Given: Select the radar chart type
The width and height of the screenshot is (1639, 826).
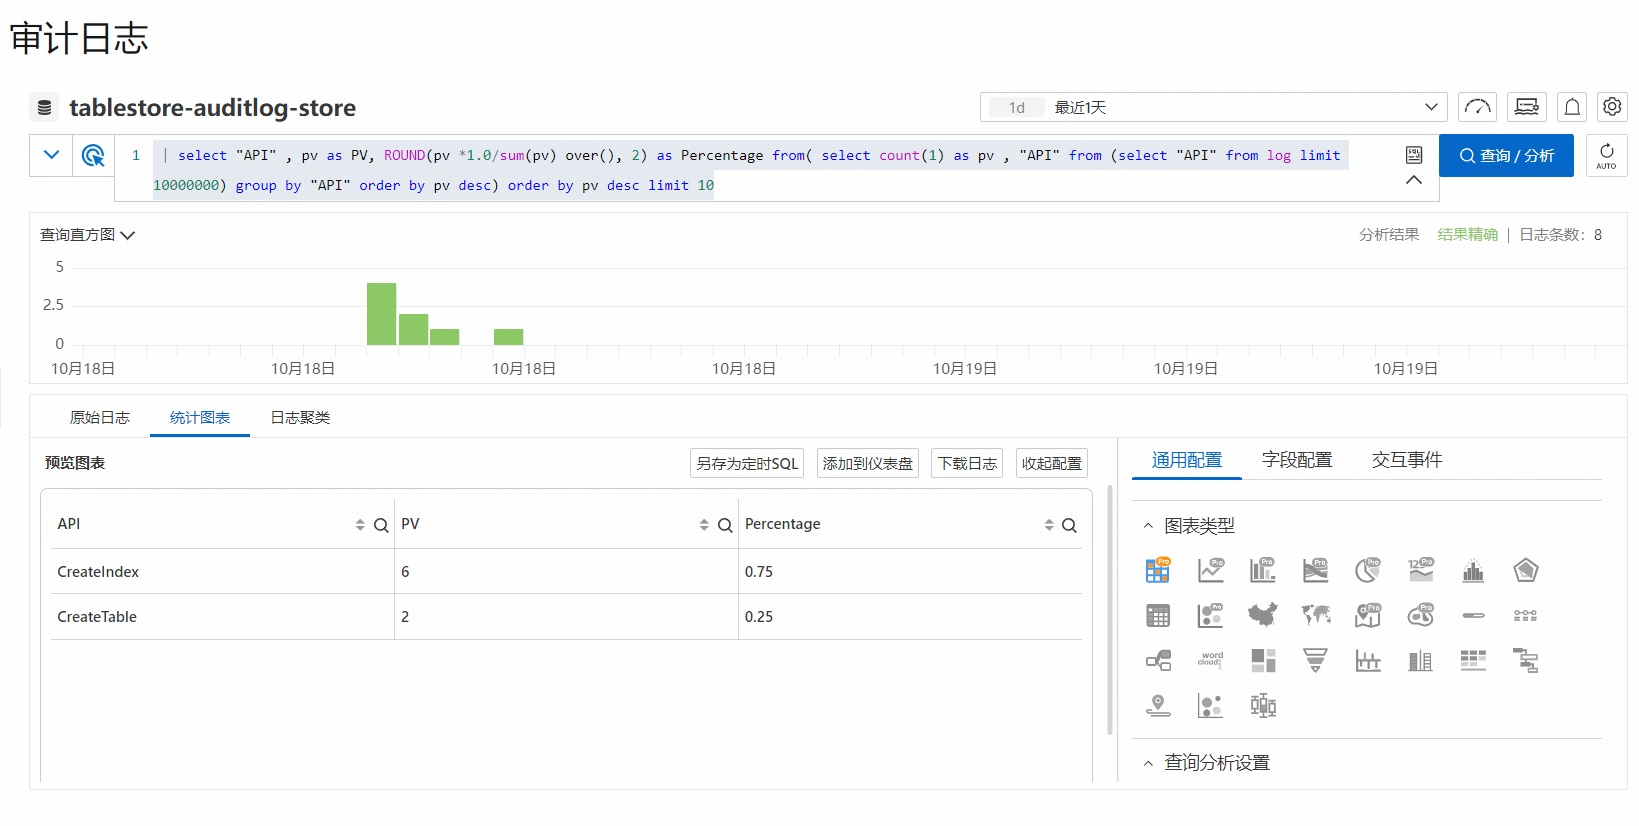Looking at the screenshot, I should [x=1525, y=570].
